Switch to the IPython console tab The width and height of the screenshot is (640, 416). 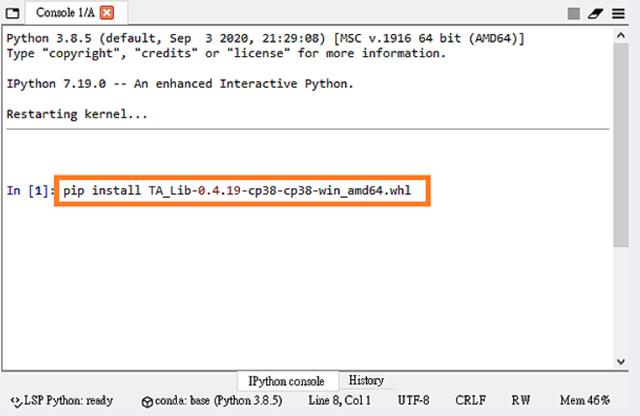[286, 381]
